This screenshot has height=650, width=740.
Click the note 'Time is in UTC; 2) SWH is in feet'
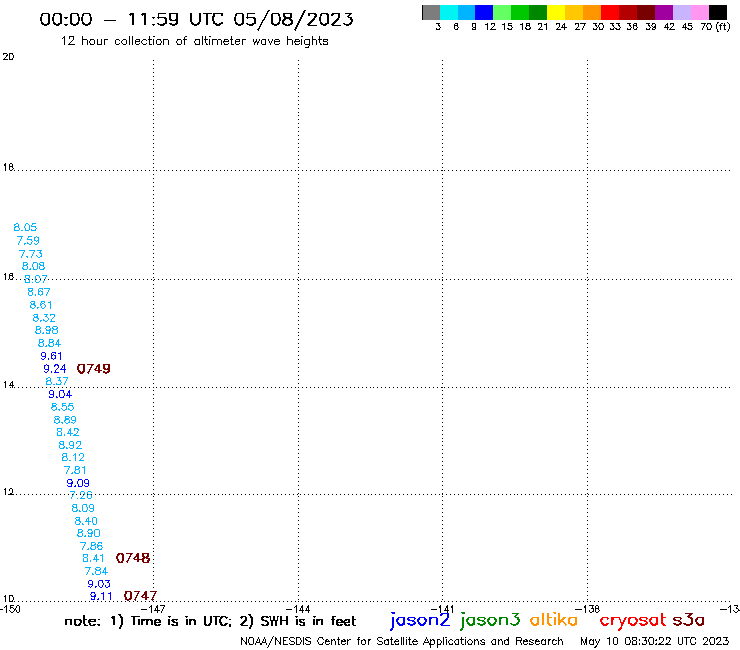[x=244, y=621]
